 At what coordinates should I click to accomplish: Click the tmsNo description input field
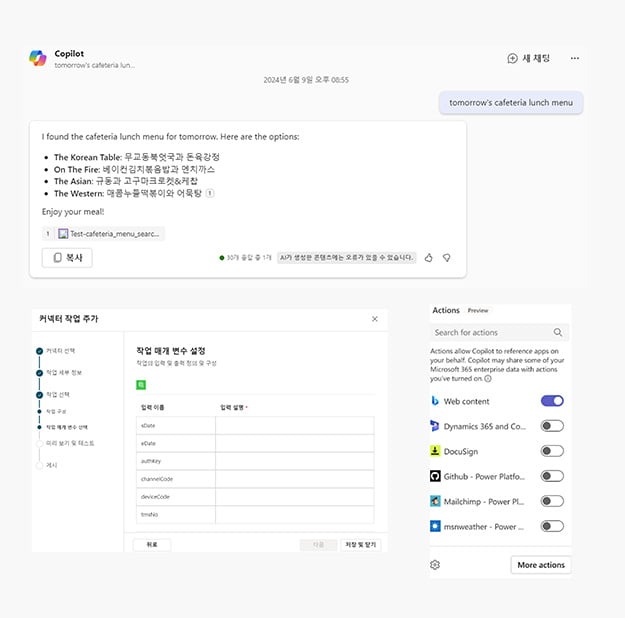coord(295,514)
